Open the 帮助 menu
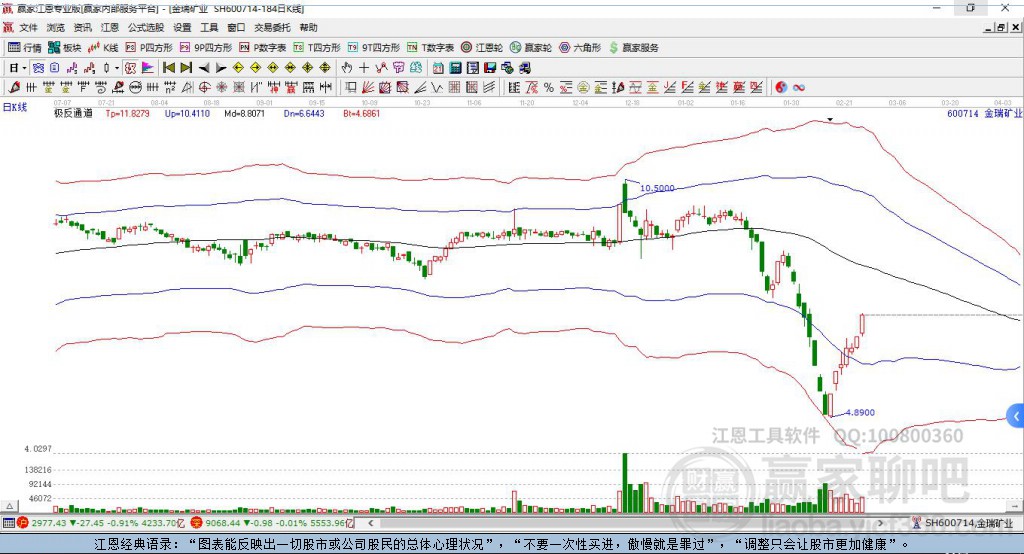Viewport: 1024px width, 554px height. (x=308, y=27)
